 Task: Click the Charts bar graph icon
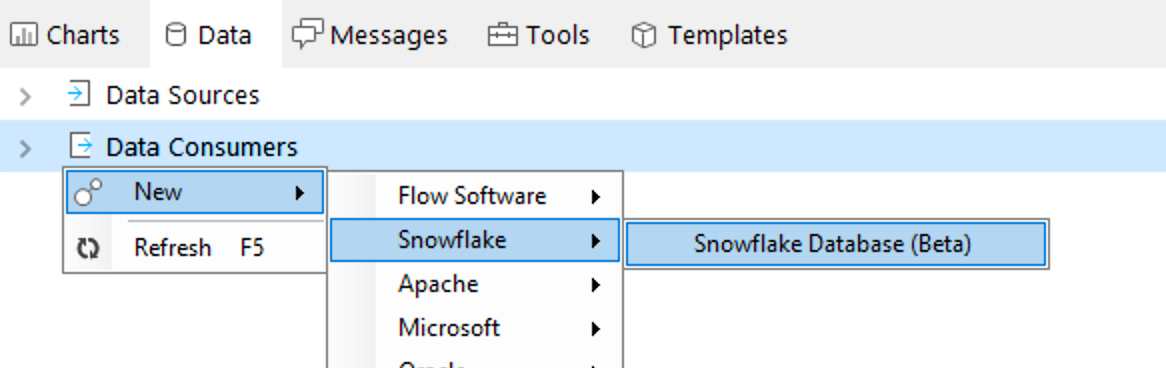(x=24, y=35)
